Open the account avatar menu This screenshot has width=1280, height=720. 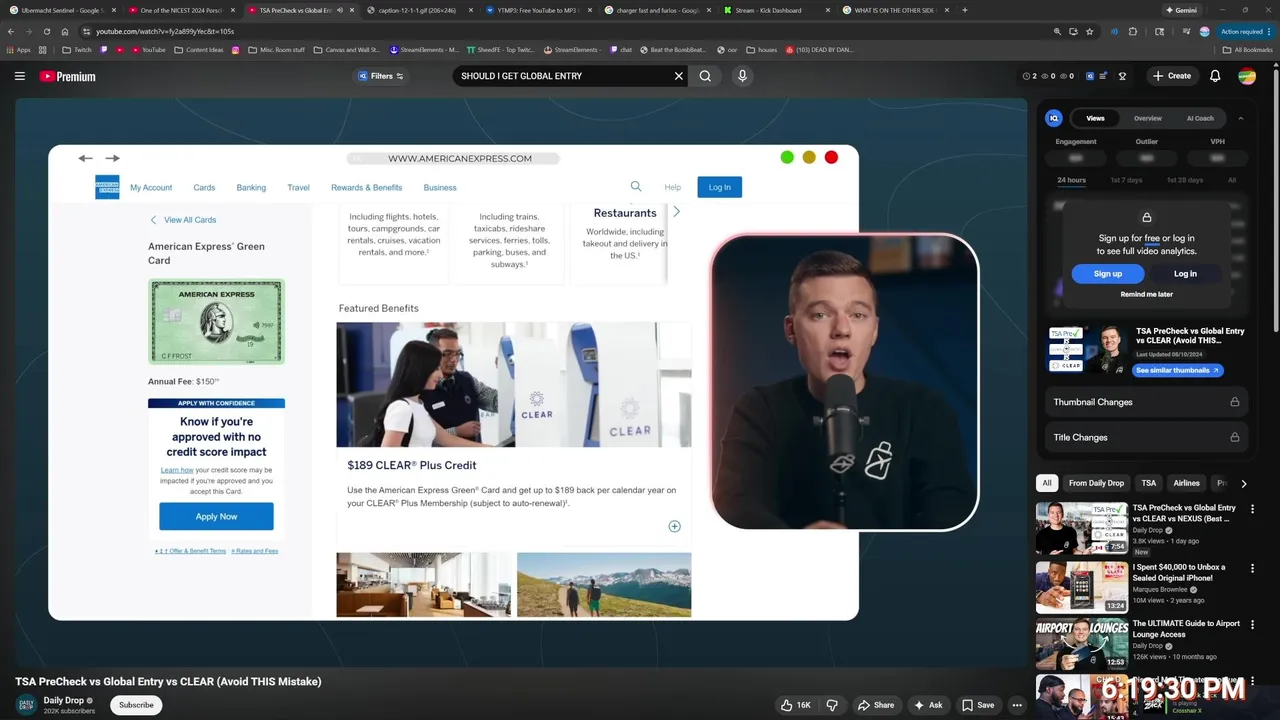click(1247, 76)
